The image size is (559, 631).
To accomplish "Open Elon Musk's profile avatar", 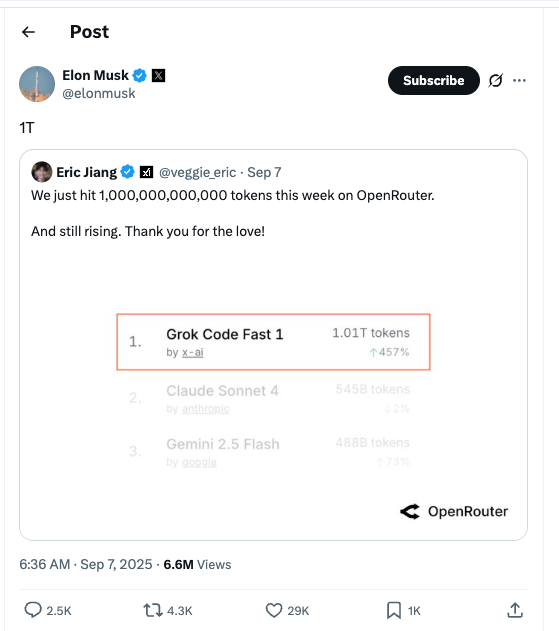I will (x=37, y=84).
